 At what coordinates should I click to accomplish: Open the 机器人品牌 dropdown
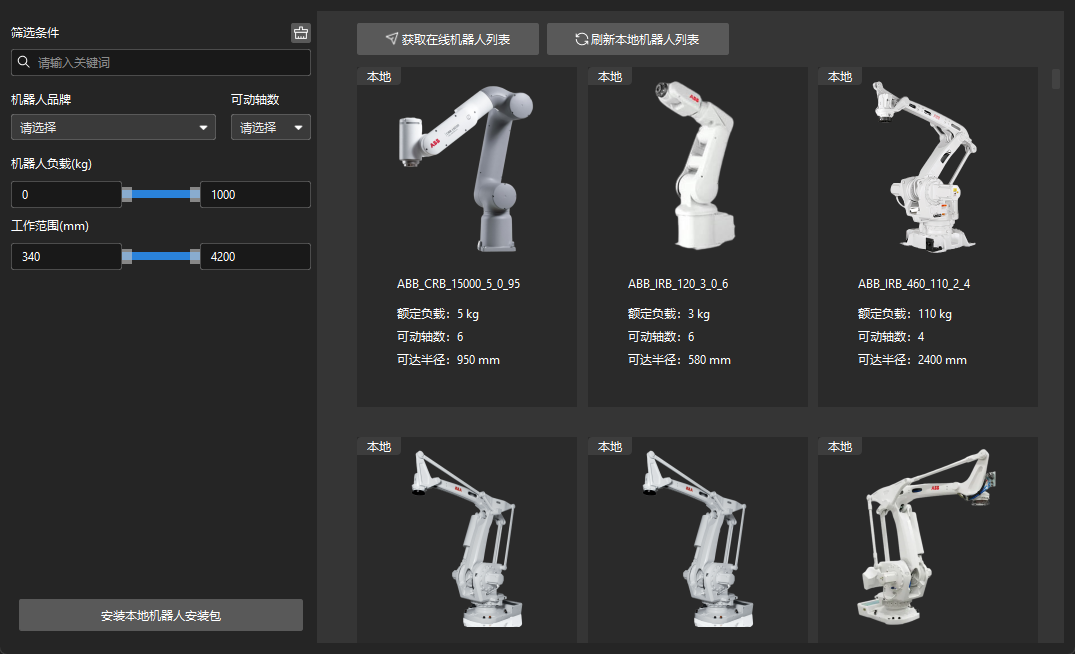[113, 128]
